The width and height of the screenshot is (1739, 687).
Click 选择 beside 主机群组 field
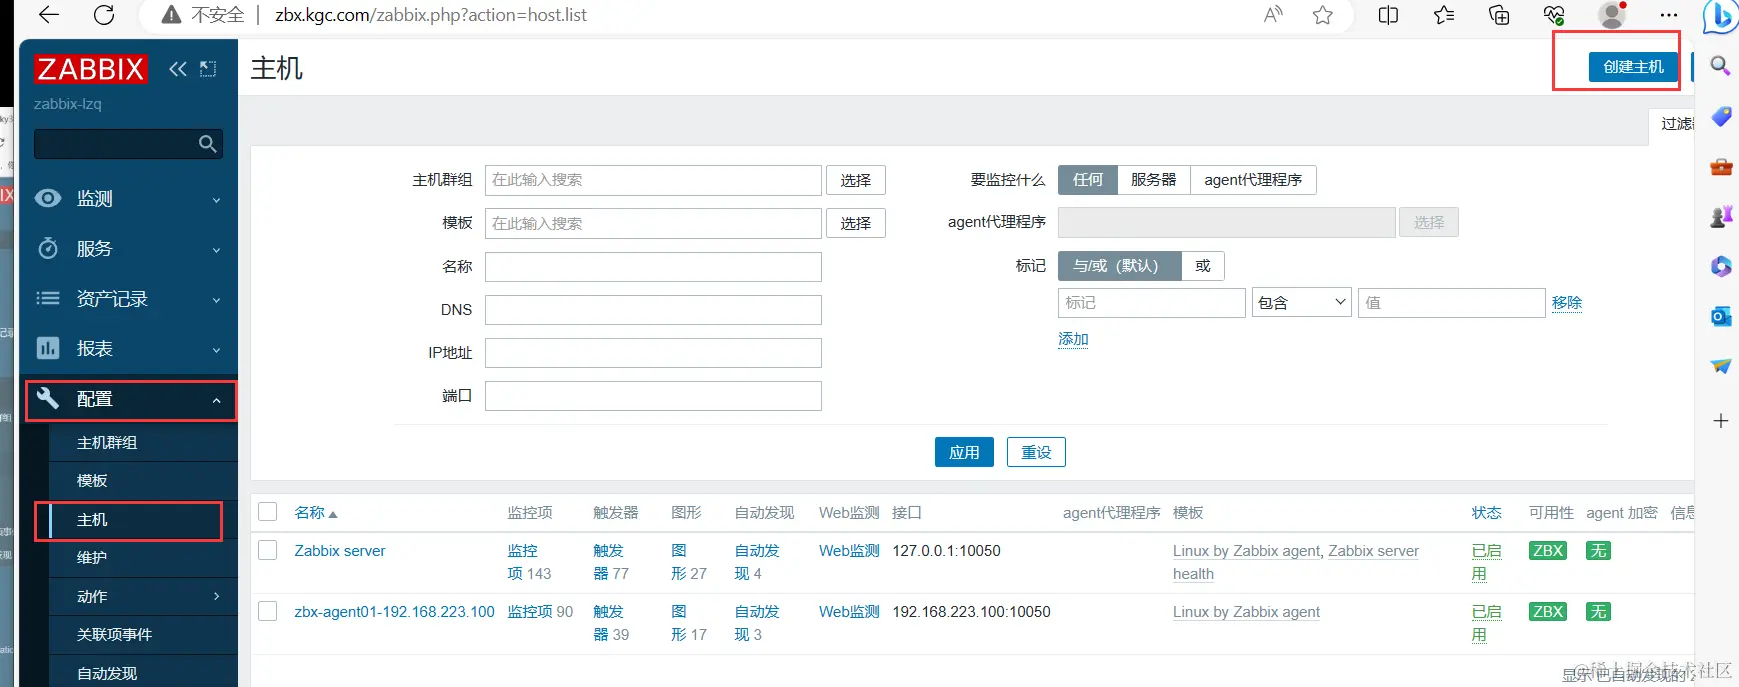856,180
